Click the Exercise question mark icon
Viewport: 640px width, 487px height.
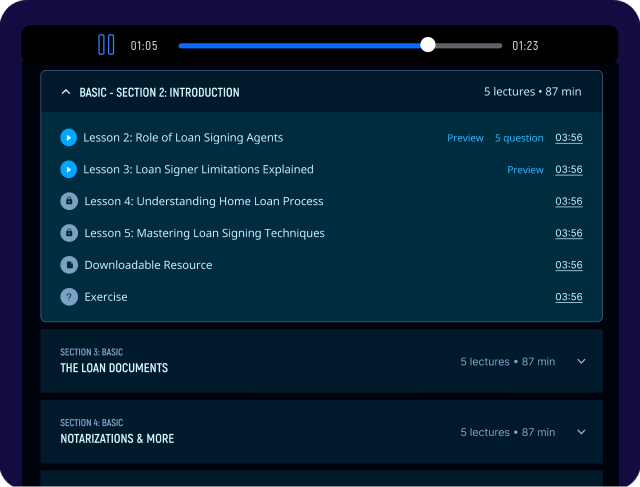click(x=69, y=297)
